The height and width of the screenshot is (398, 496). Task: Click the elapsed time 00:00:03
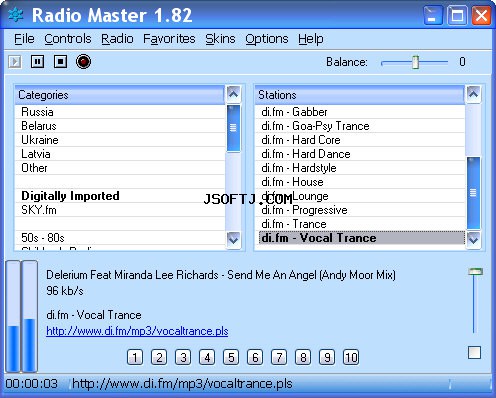31,384
